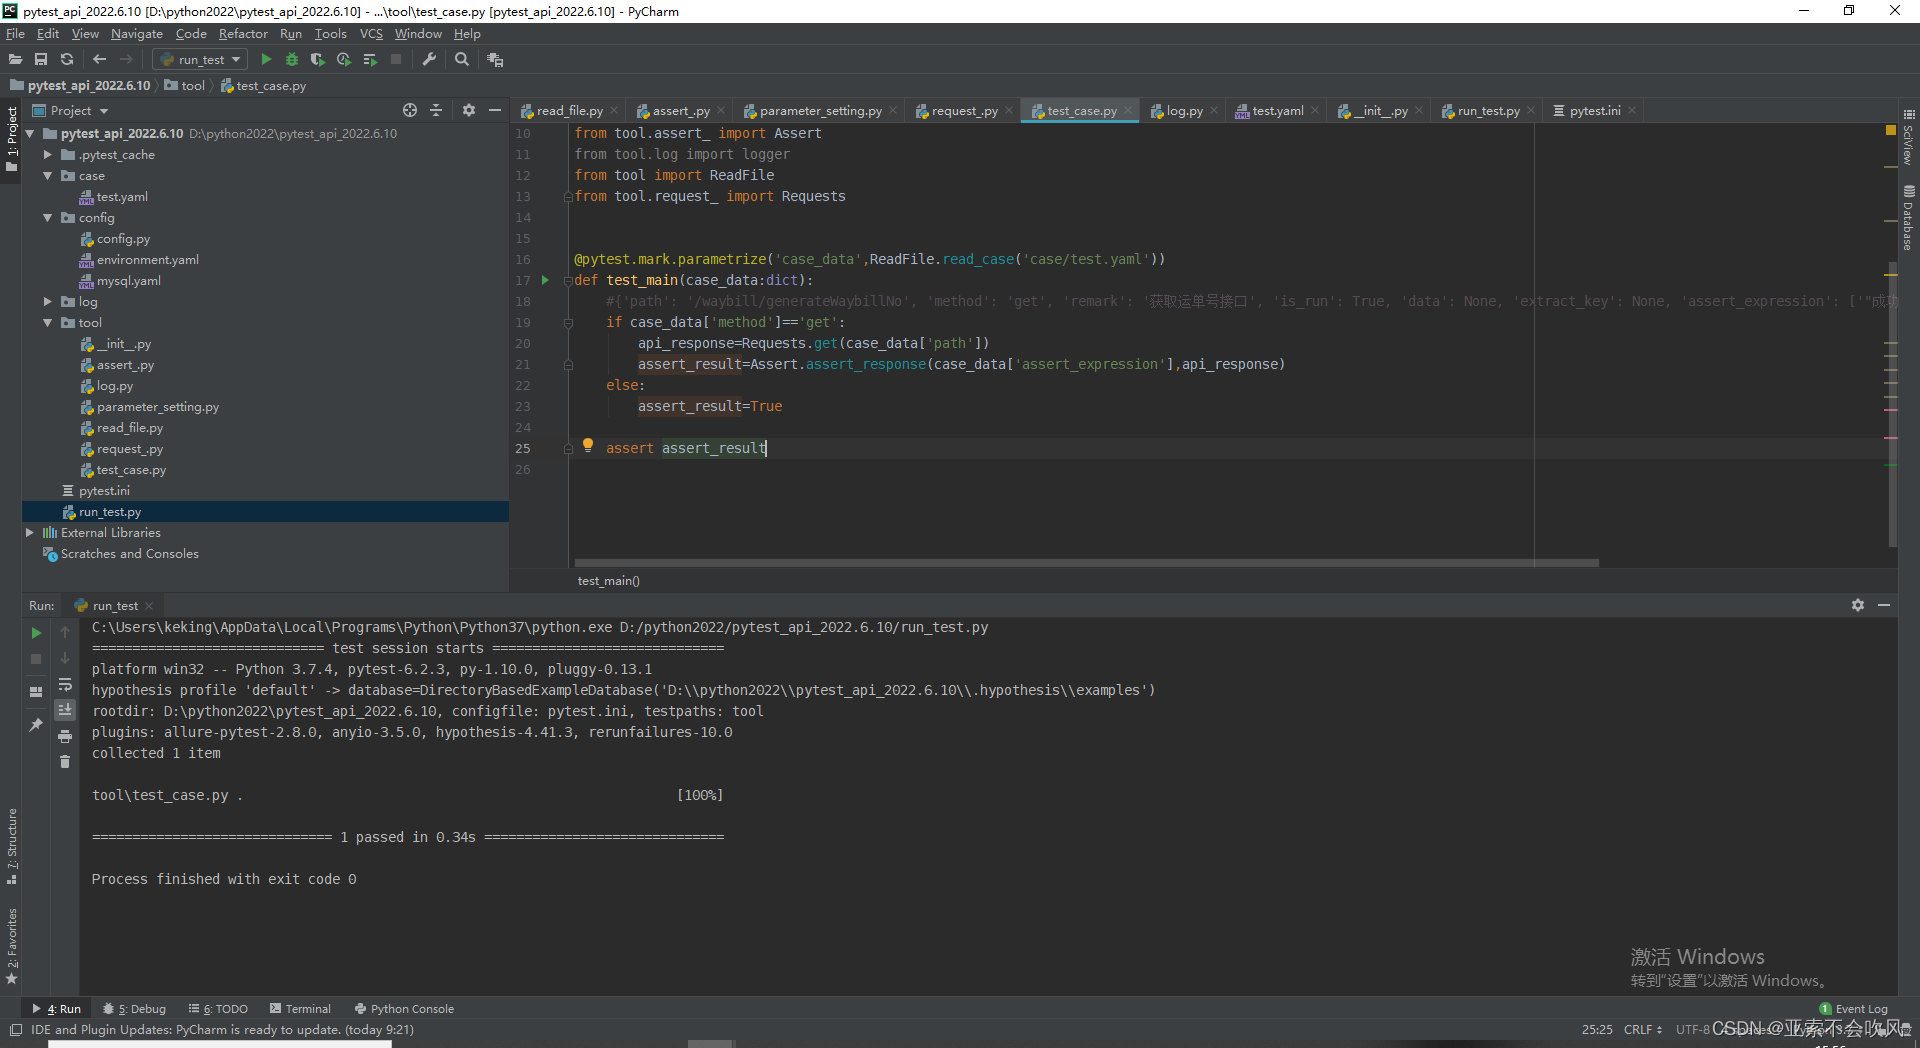Collapse the tool folder
Viewport: 1920px width, 1048px height.
(x=47, y=323)
